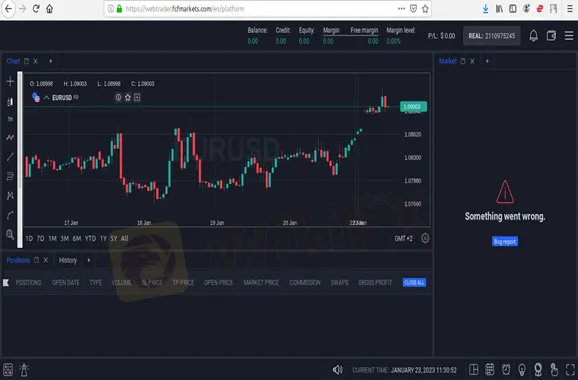This screenshot has height=380, width=578.
Task: Sort by GROSS PROFIT column
Action: pyautogui.click(x=375, y=283)
